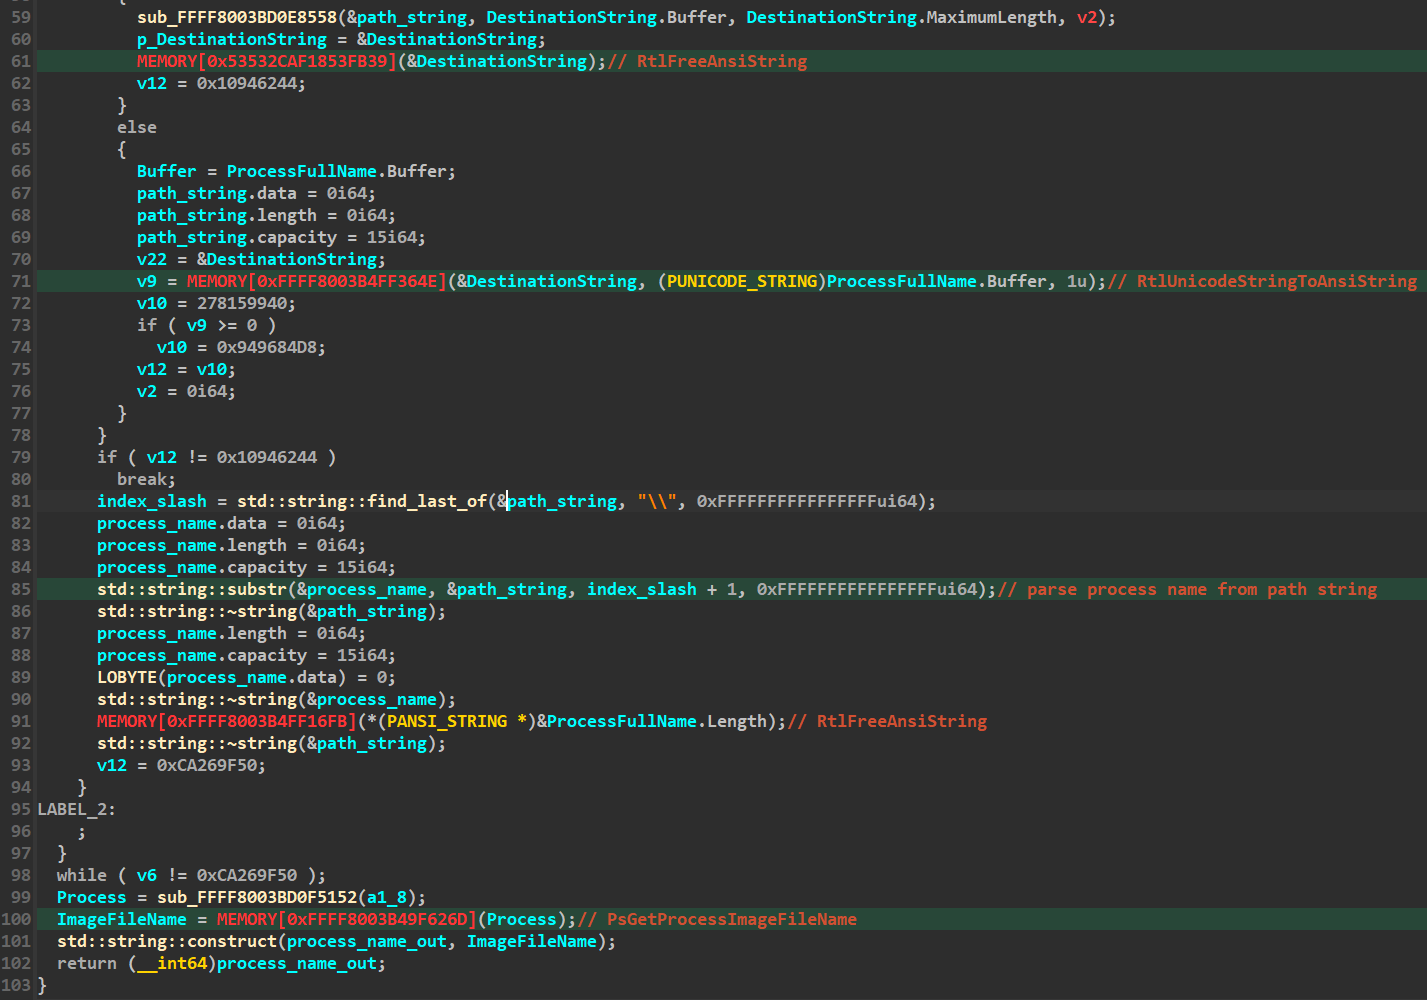Click line number 100 in the gutter
The image size is (1427, 1000).
coord(16,919)
